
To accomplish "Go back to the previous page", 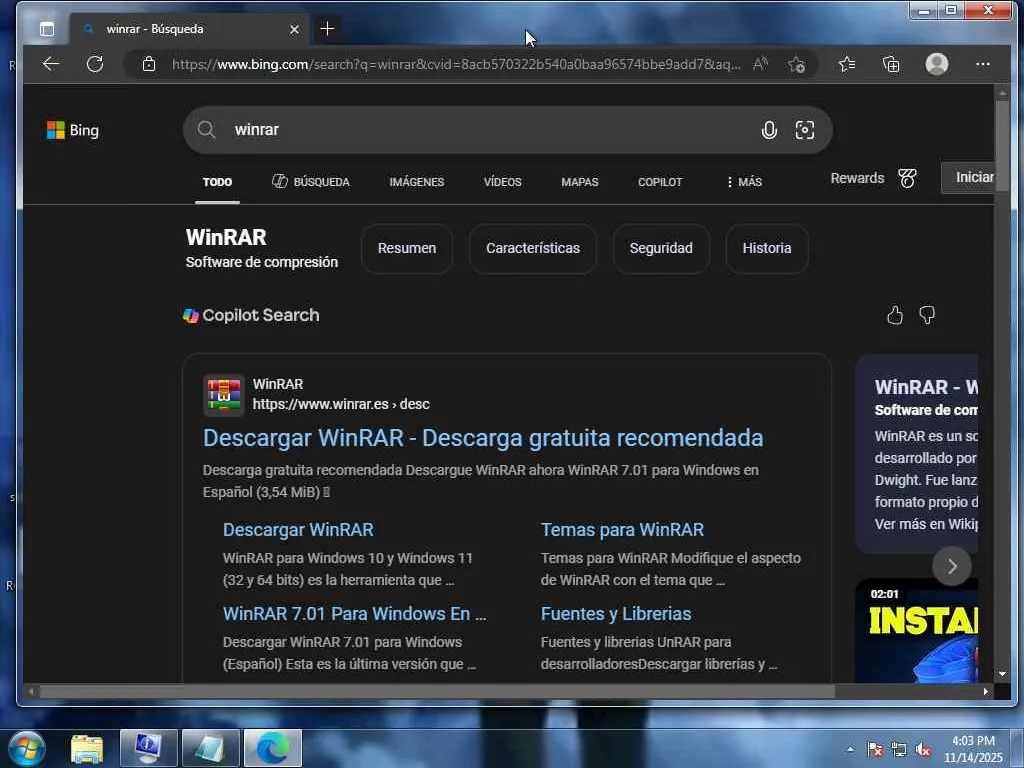I will [51, 64].
